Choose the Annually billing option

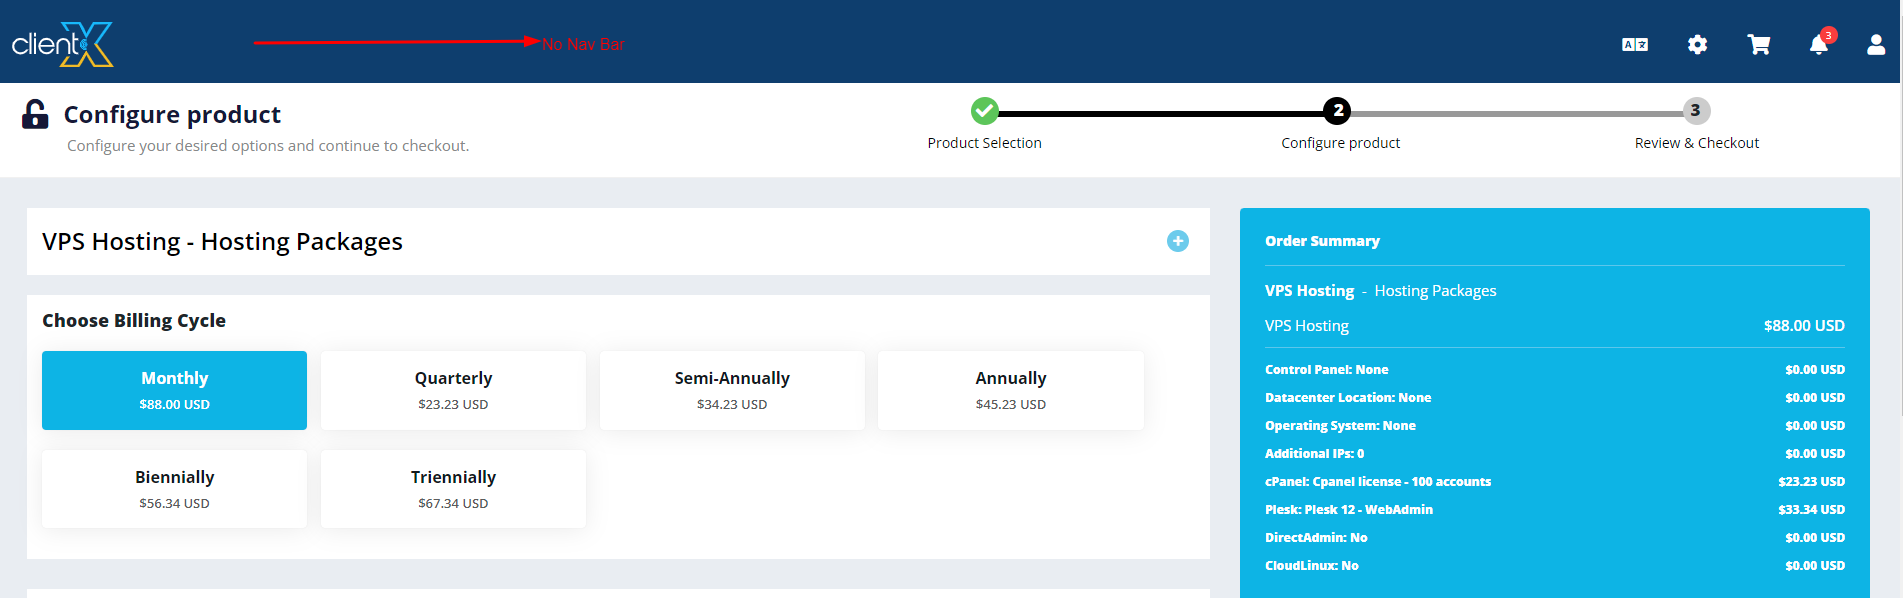[1010, 390]
